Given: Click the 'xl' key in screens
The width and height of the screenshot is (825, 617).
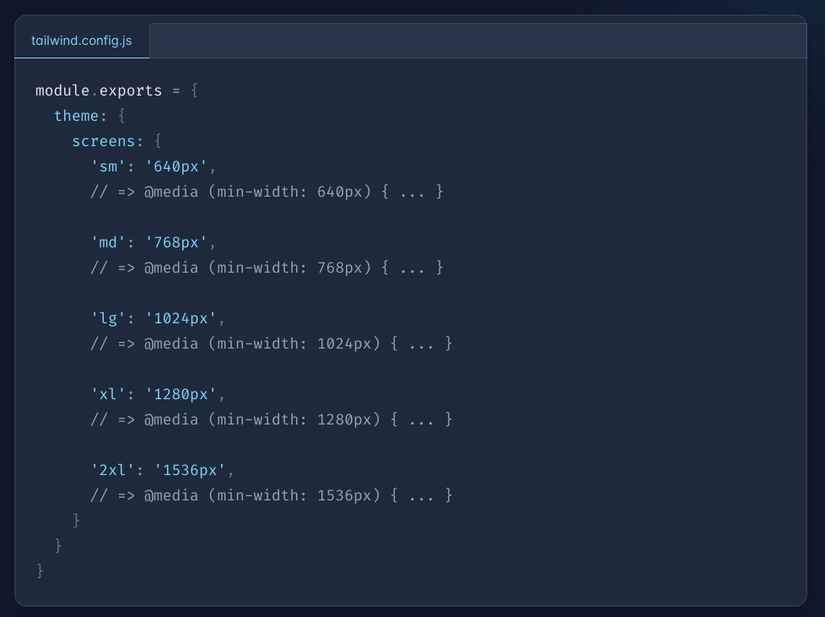Looking at the screenshot, I should 108,394.
